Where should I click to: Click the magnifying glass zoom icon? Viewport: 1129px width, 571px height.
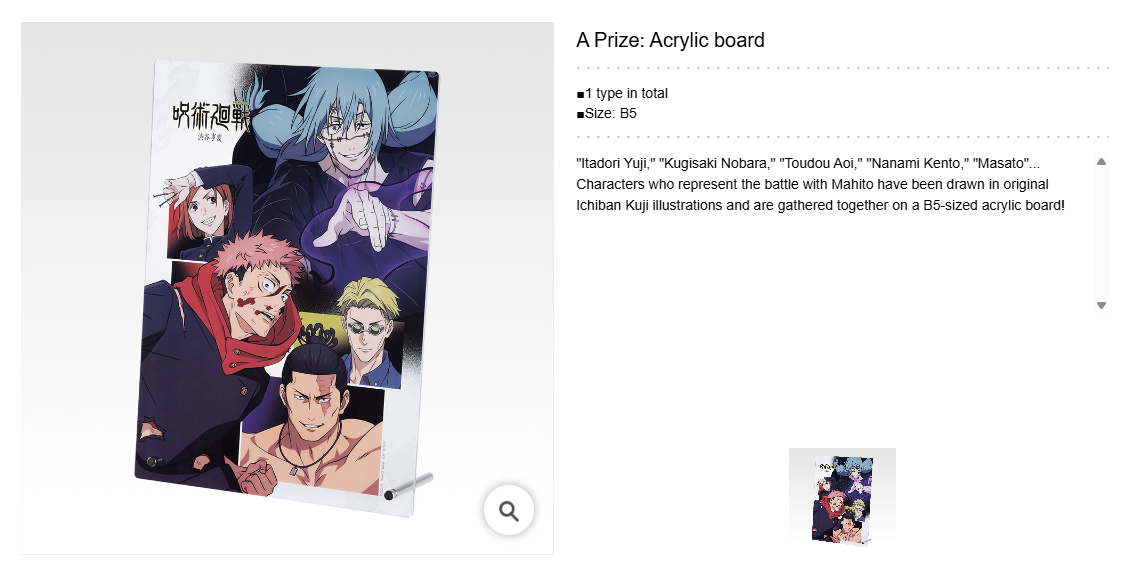pos(509,511)
